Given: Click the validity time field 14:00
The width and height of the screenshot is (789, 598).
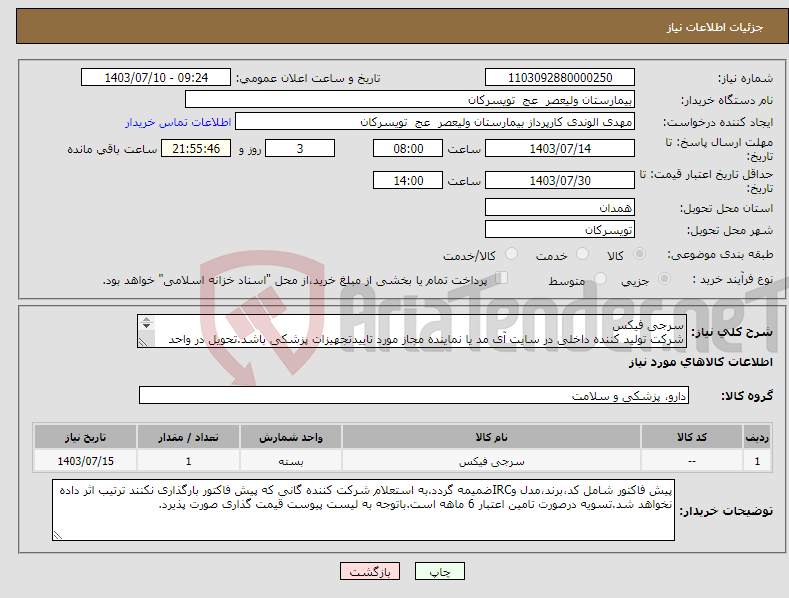Looking at the screenshot, I should click(x=408, y=180).
